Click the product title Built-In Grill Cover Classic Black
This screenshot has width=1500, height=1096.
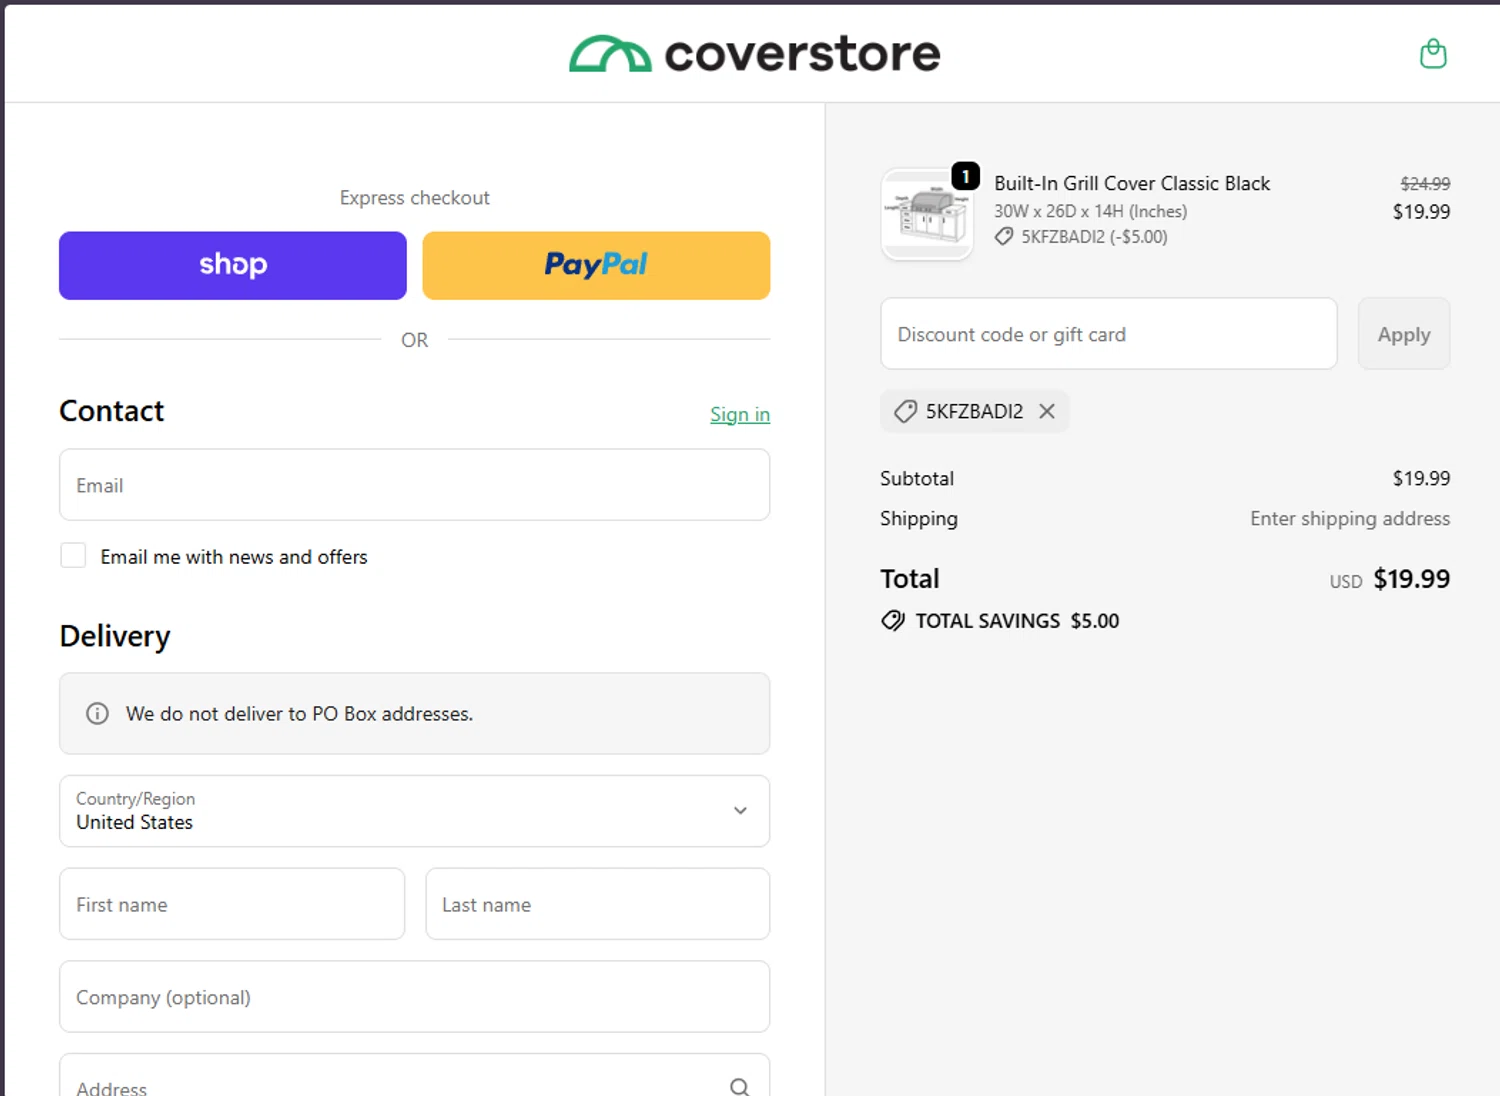(x=1132, y=183)
